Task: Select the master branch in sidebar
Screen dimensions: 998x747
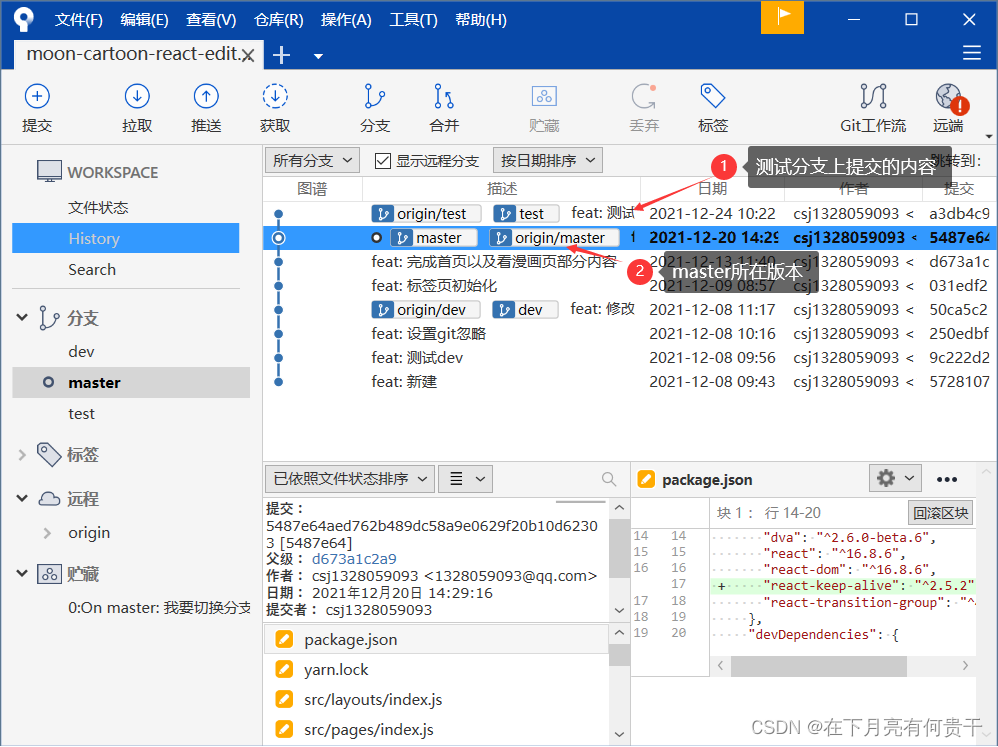Action: 131,382
